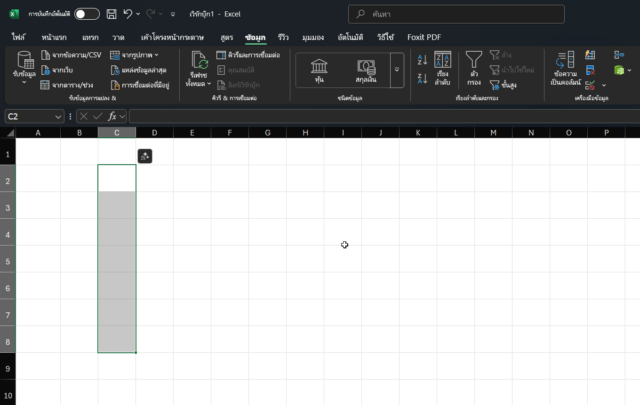Click the formula bar input
Viewport: 640px width, 405px height.
pyautogui.click(x=384, y=116)
